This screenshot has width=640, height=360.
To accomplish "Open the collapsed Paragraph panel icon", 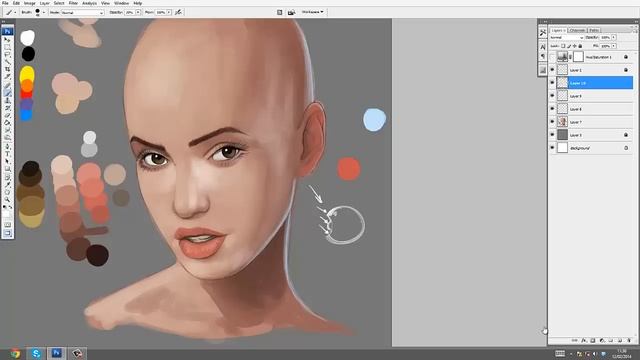I will point(543,56).
